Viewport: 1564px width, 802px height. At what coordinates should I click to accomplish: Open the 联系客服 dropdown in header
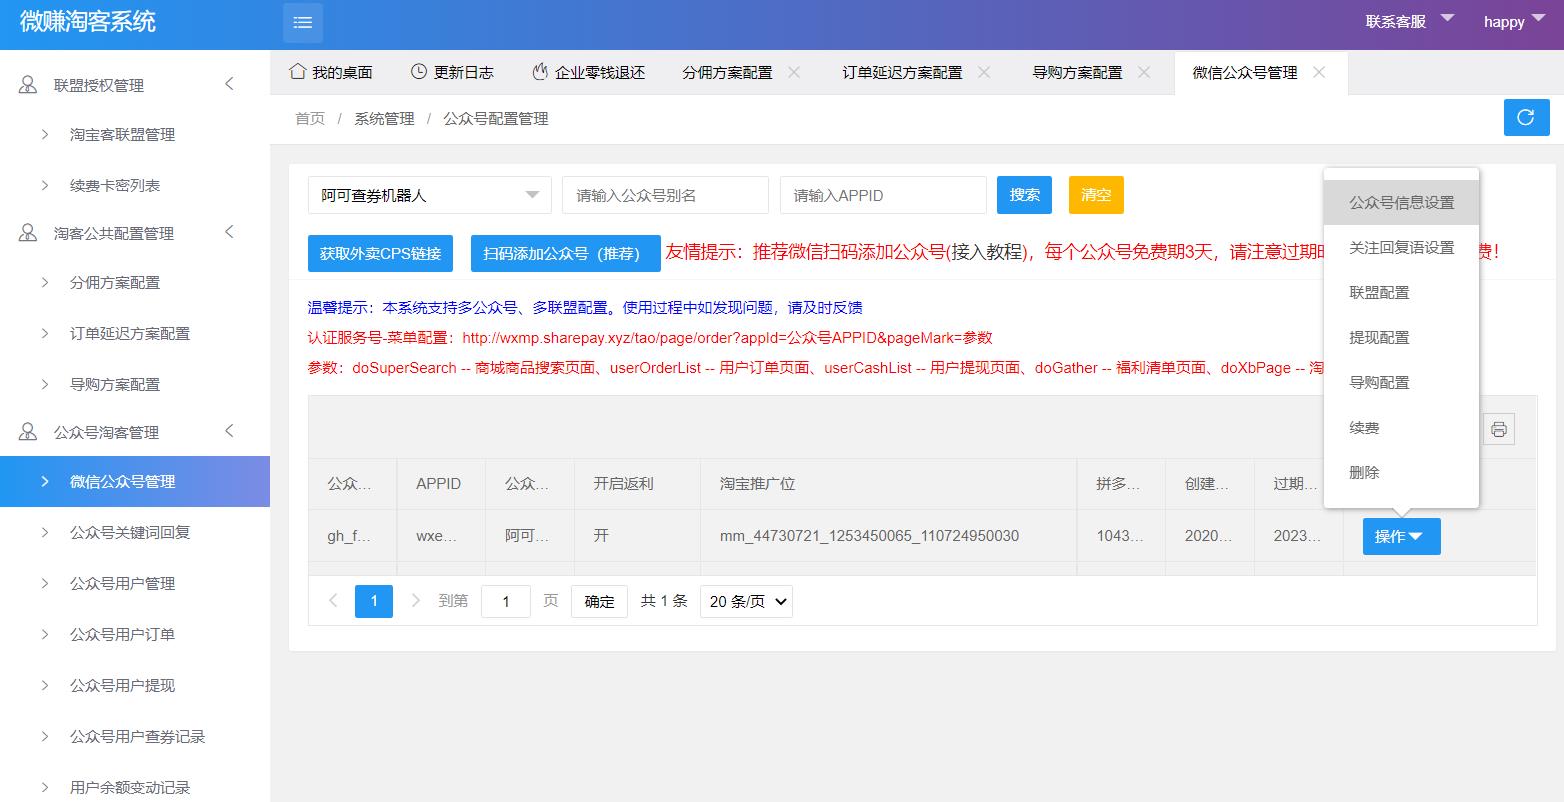(x=1410, y=21)
